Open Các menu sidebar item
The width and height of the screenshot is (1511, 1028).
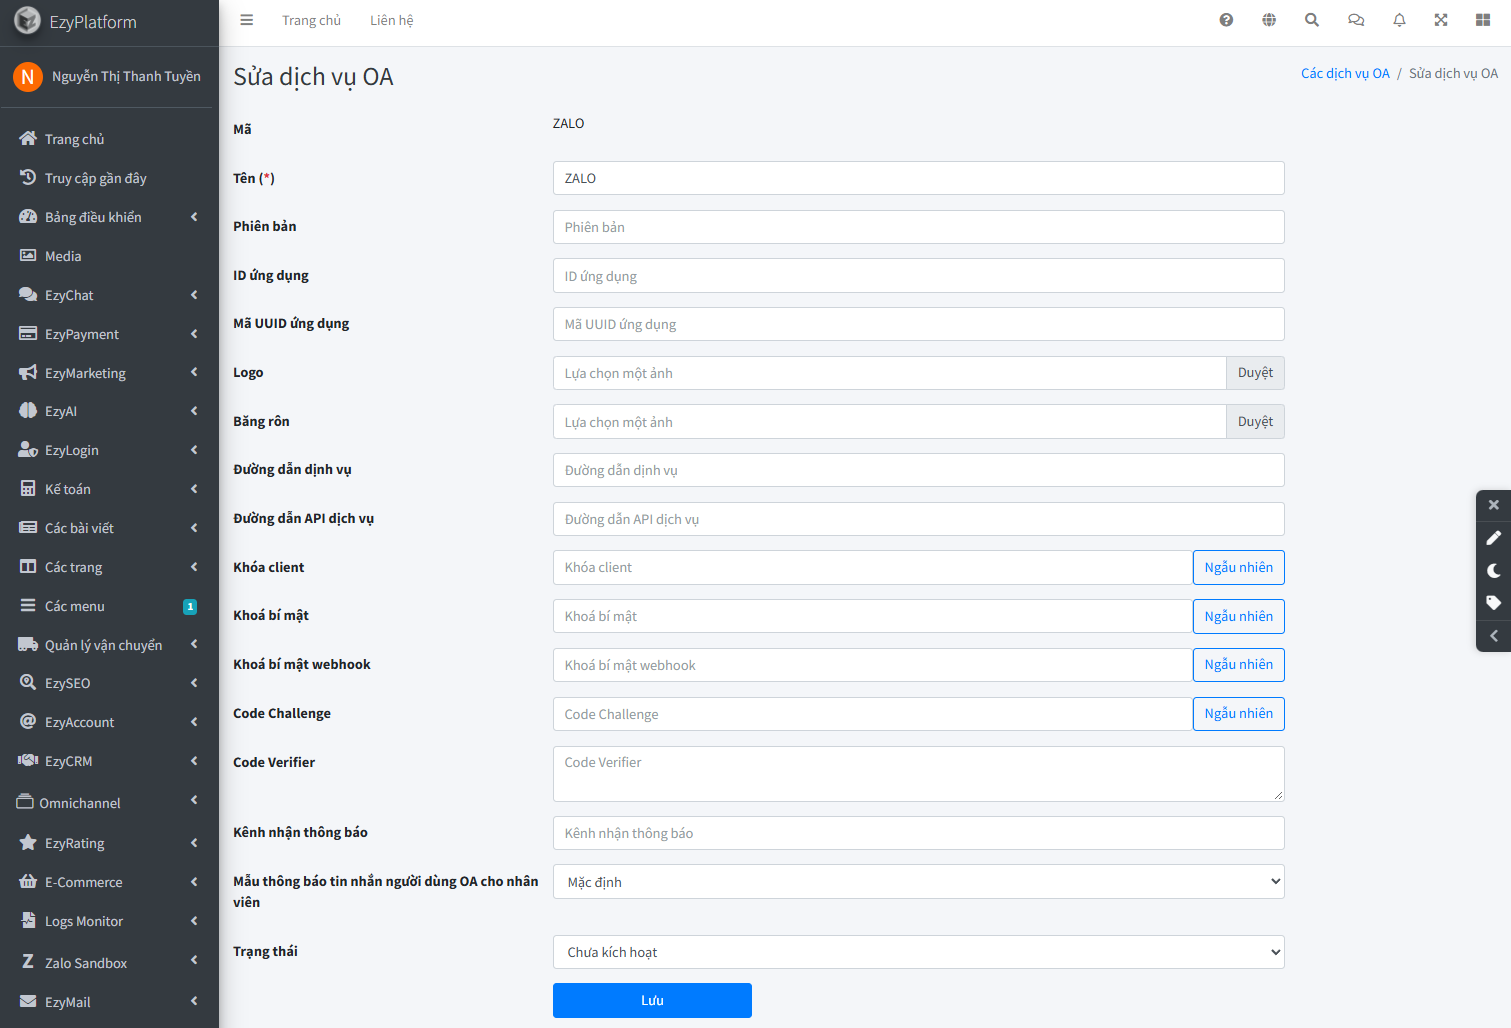coord(109,606)
